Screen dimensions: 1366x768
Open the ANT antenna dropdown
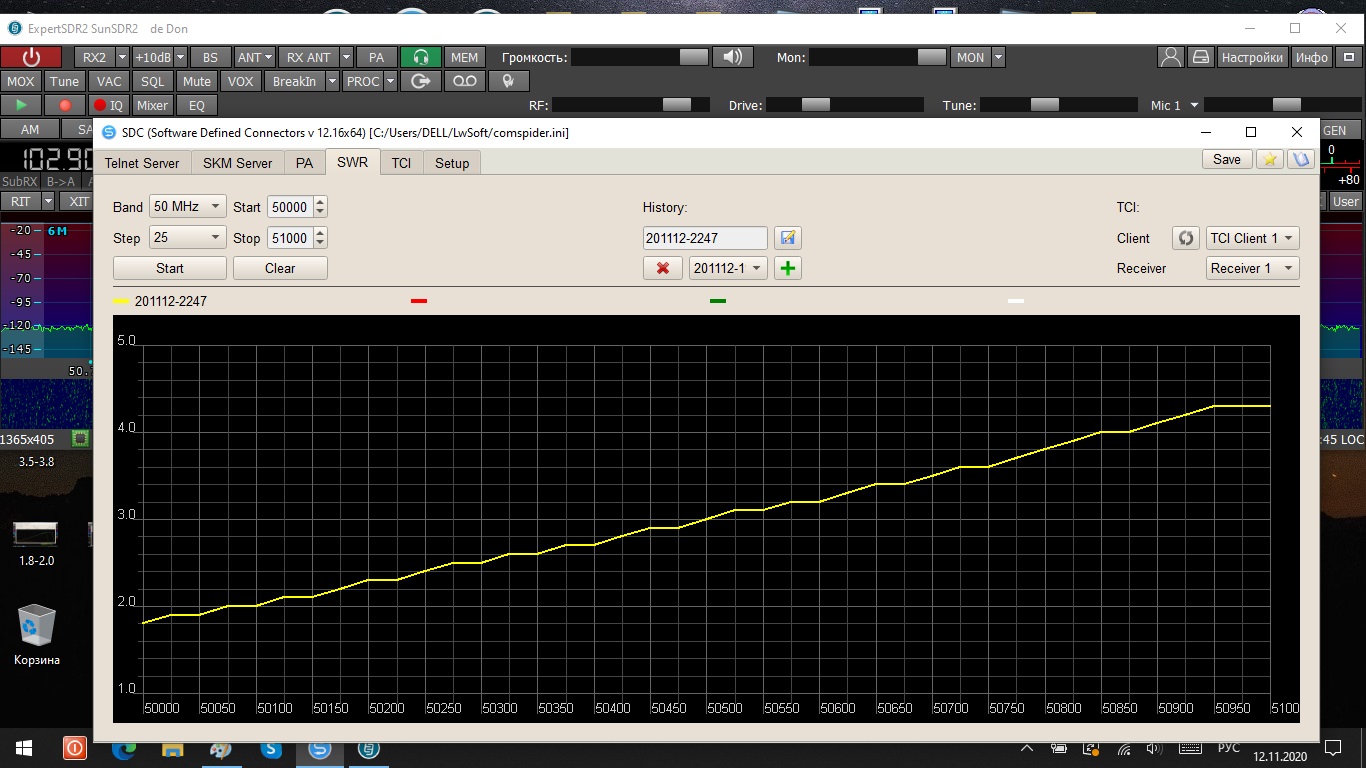(254, 57)
